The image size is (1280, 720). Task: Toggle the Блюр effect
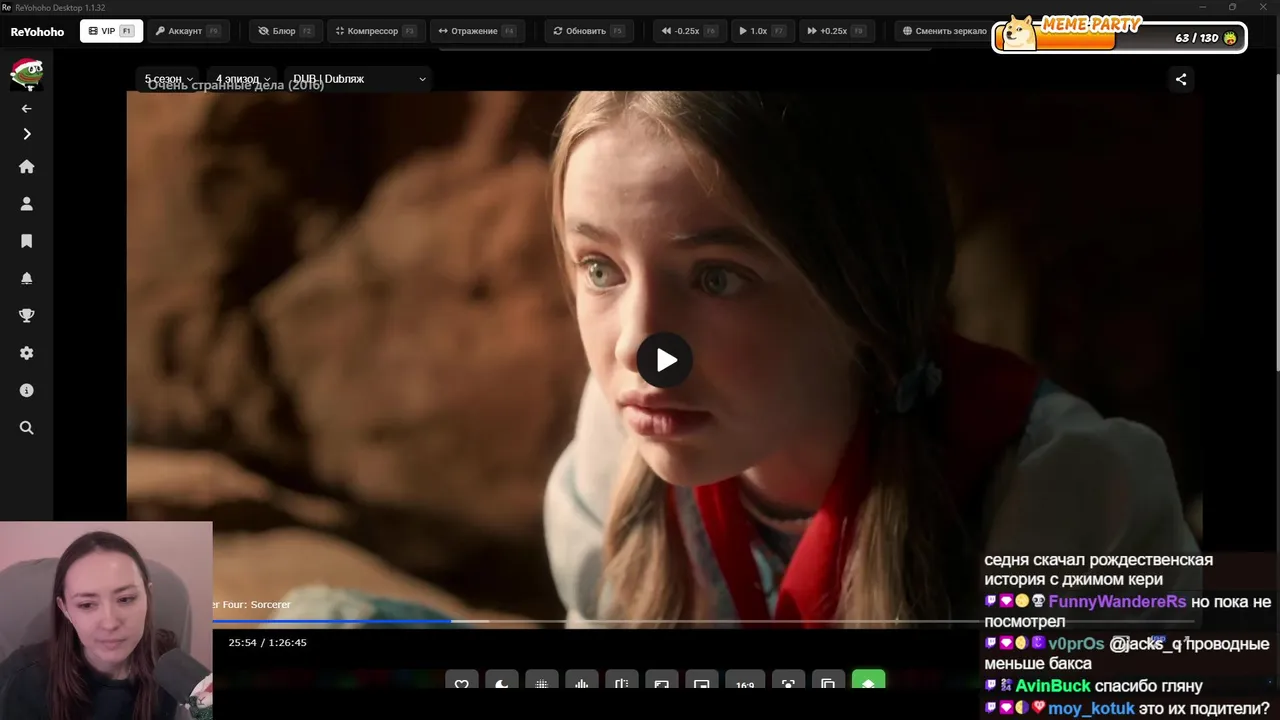pyautogui.click(x=286, y=31)
